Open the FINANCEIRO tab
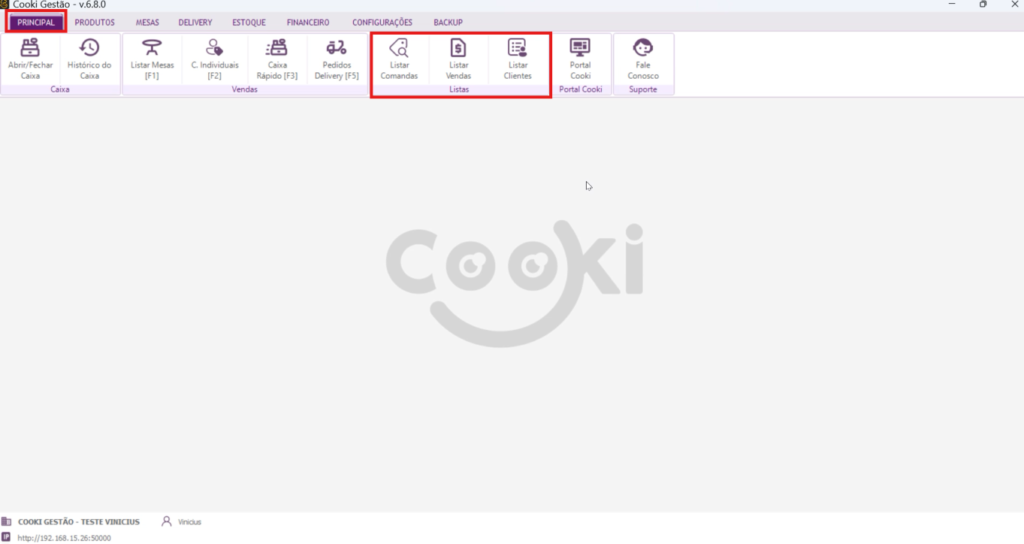 click(308, 22)
